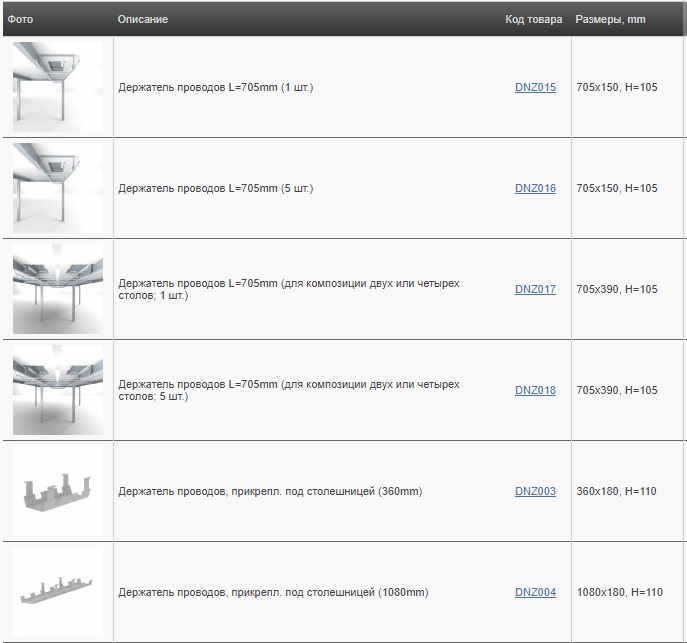Click the DNZ018 product thumbnail
The width and height of the screenshot is (687, 643).
pos(58,390)
